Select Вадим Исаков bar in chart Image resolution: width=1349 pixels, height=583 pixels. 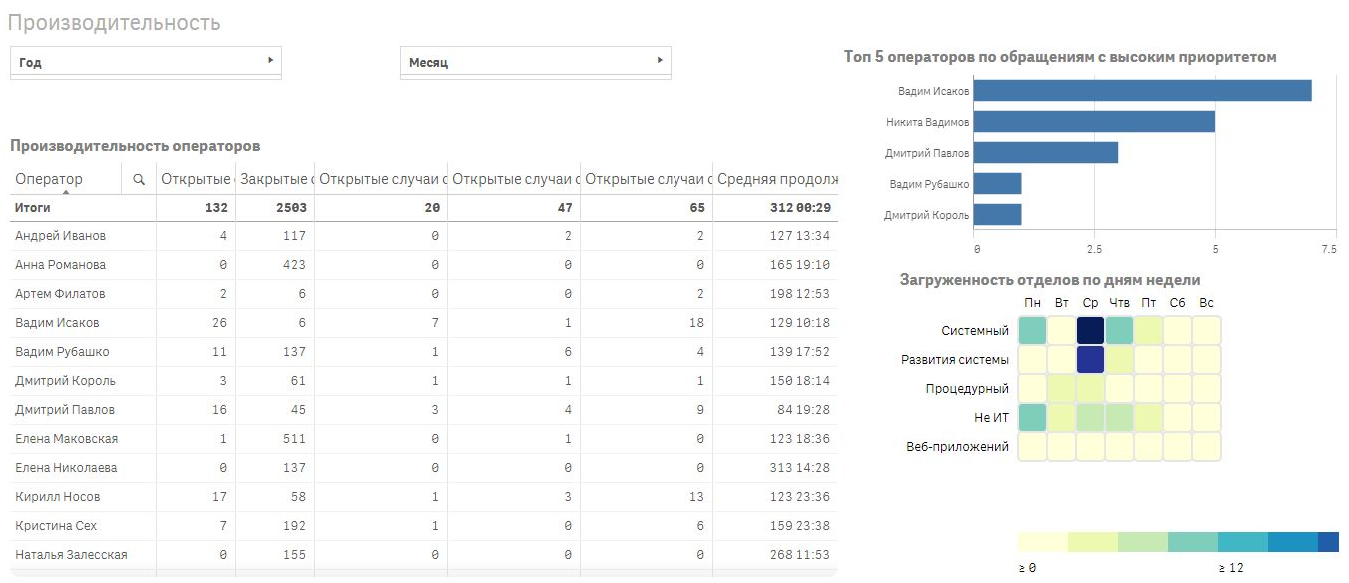point(1142,91)
